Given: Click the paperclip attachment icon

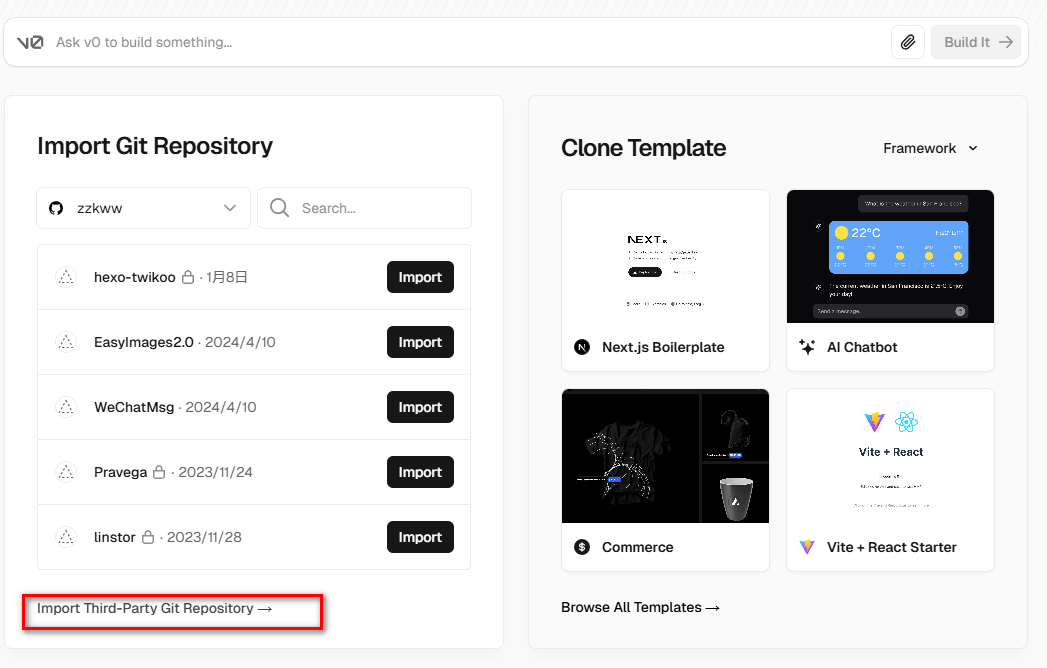Looking at the screenshot, I should click(908, 42).
